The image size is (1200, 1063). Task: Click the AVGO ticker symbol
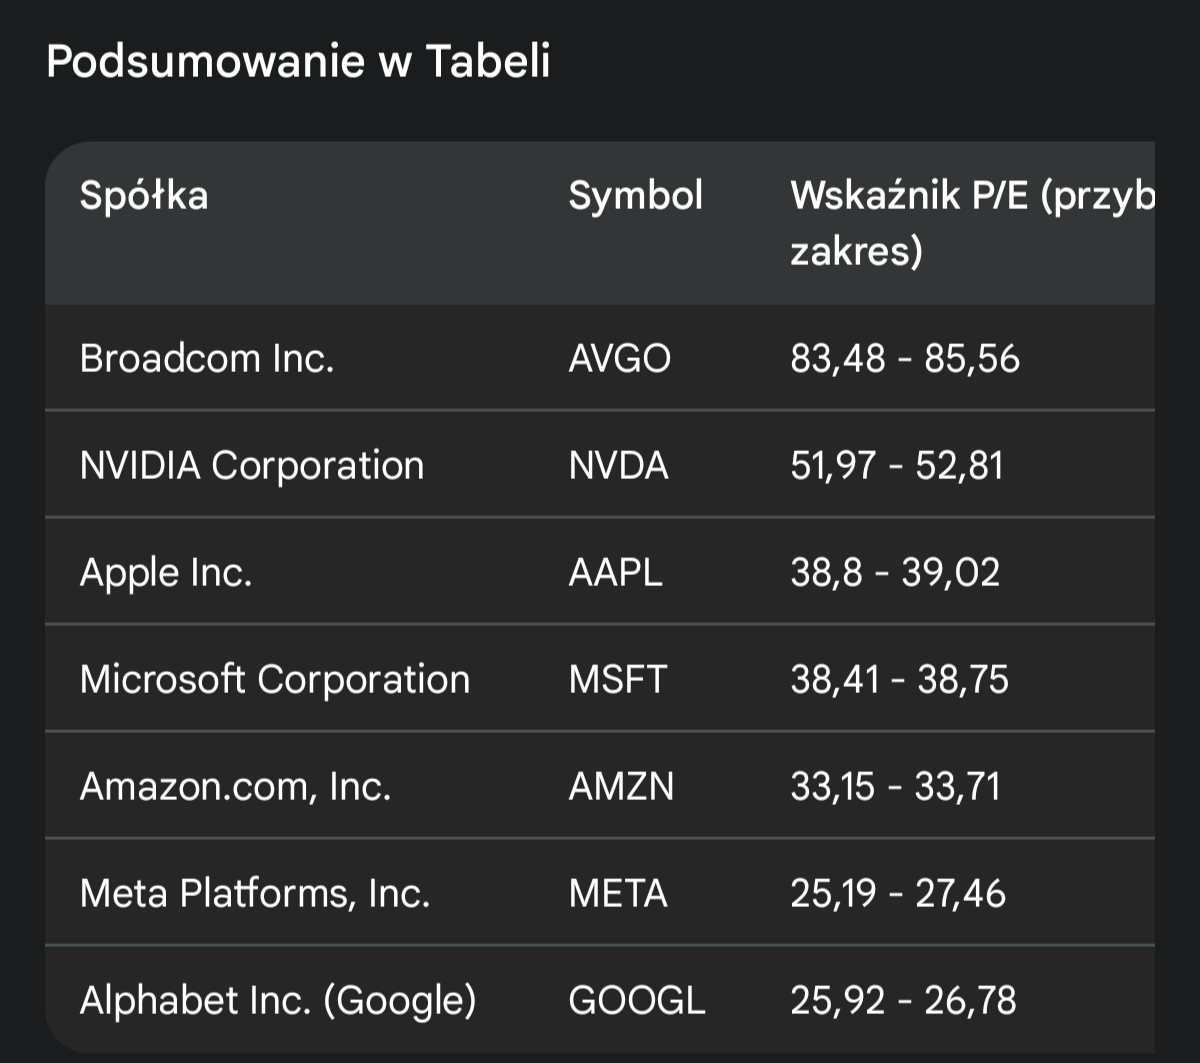click(619, 358)
